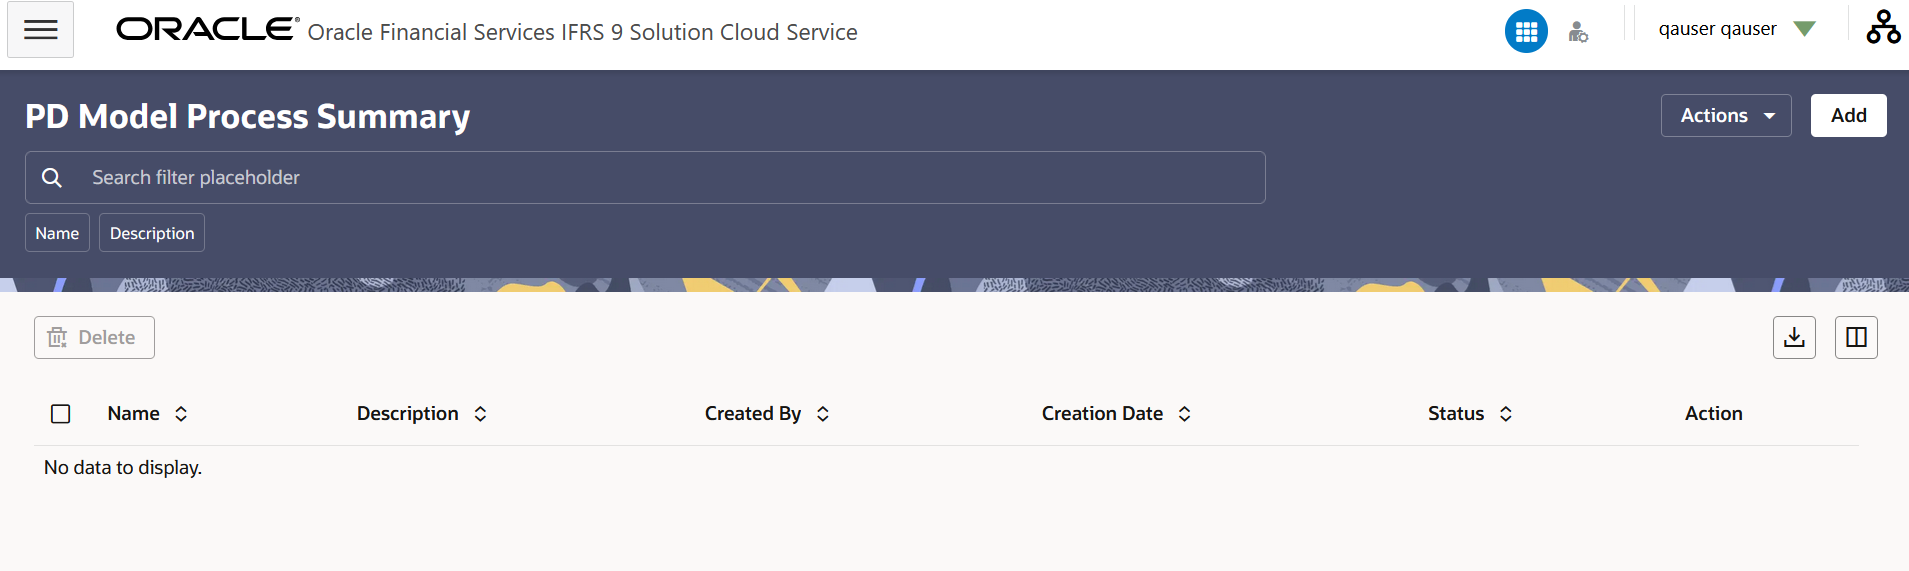Open the hamburger navigation menu
The image size is (1909, 571).
pyautogui.click(x=40, y=30)
